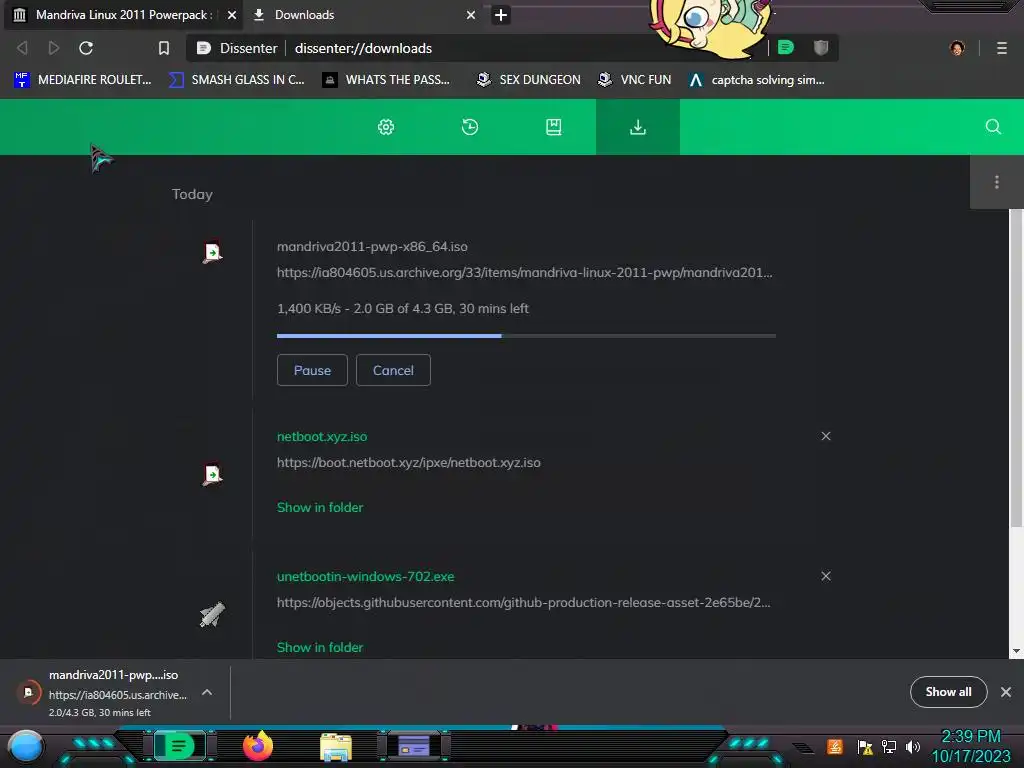Click download status text 1,400 KB/s
1024x768 pixels.
[403, 308]
